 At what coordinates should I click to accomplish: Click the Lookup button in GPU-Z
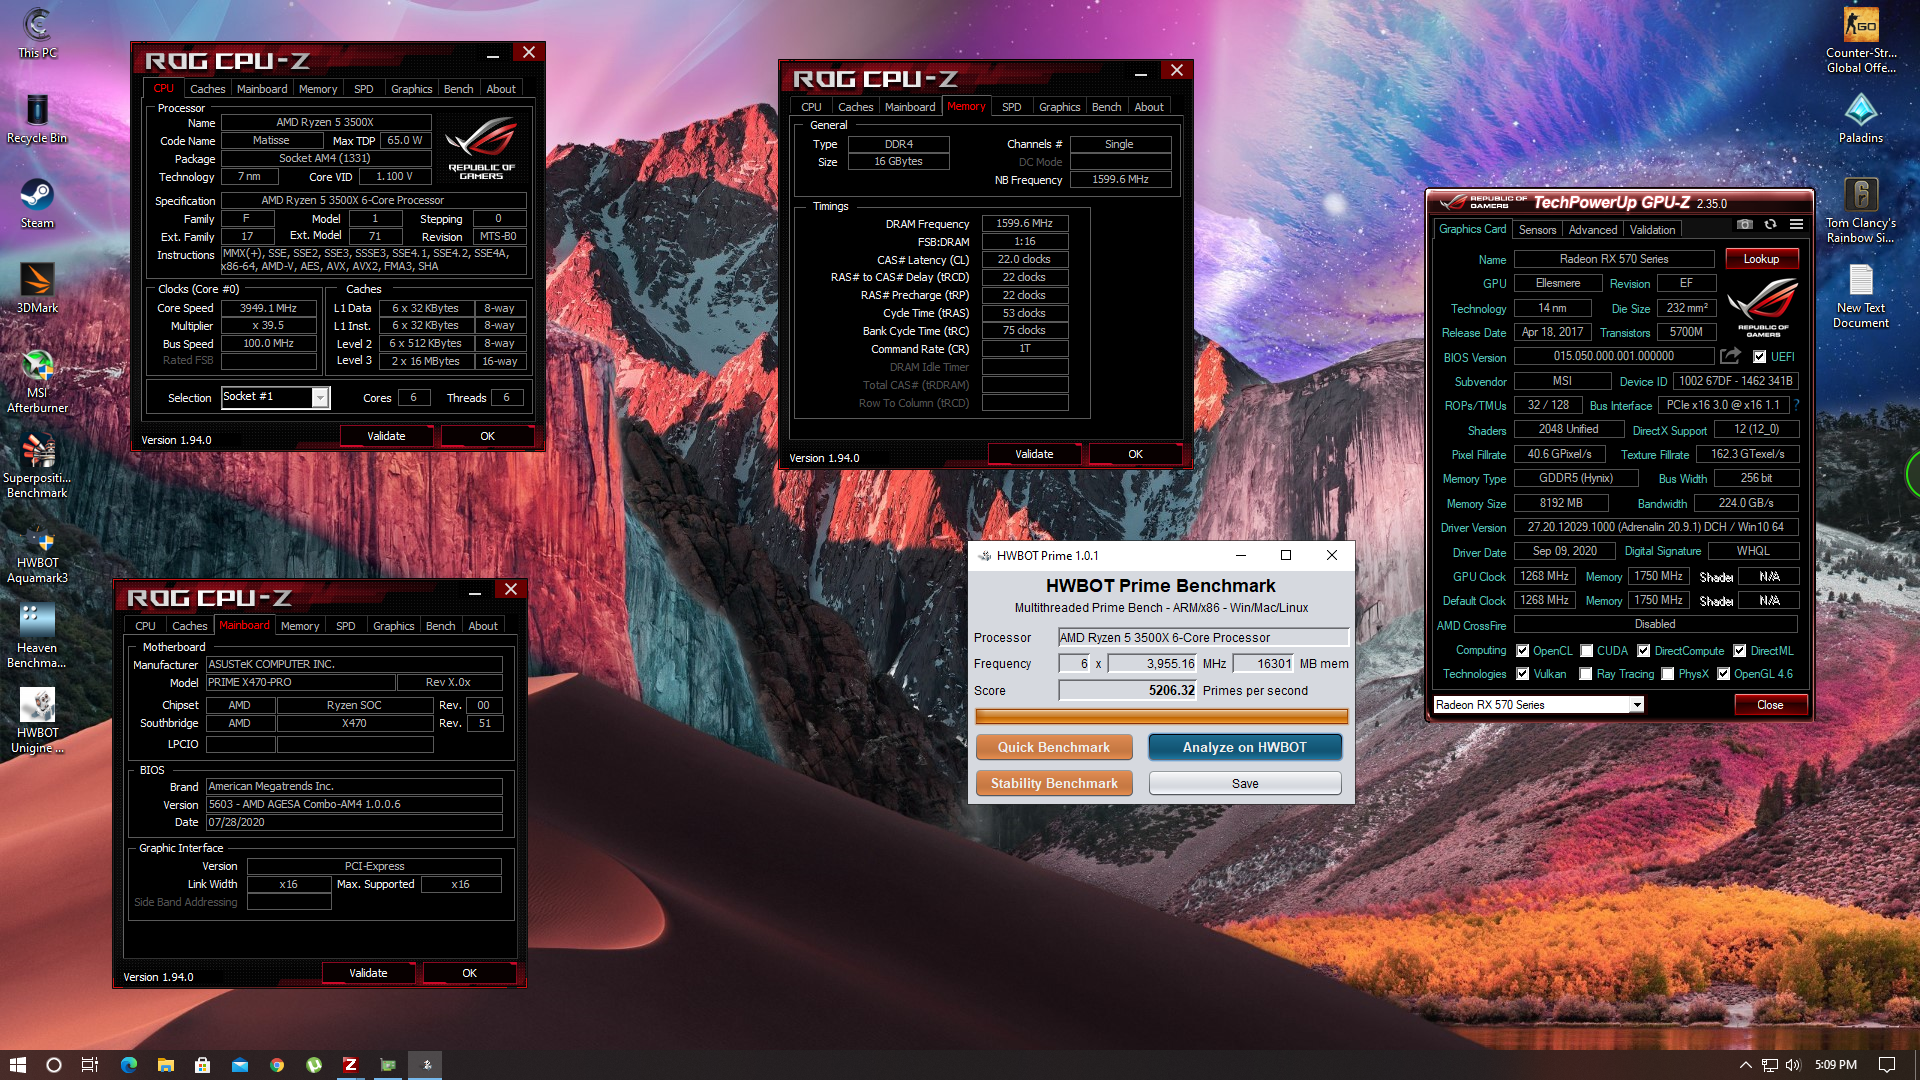pos(1761,259)
